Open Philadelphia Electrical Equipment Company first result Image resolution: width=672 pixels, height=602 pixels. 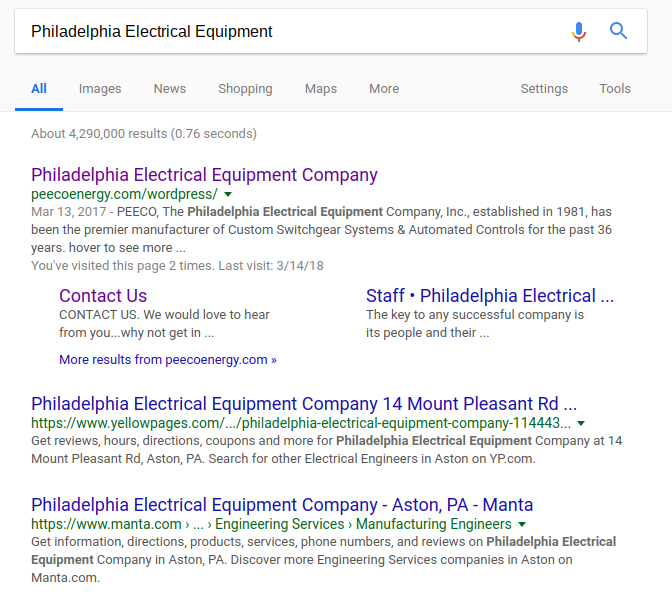click(204, 175)
